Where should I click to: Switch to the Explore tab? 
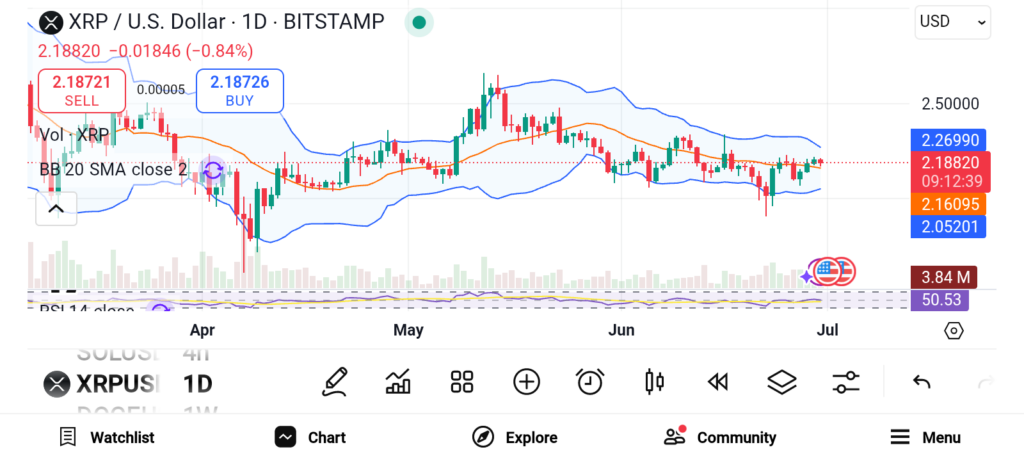coord(515,437)
